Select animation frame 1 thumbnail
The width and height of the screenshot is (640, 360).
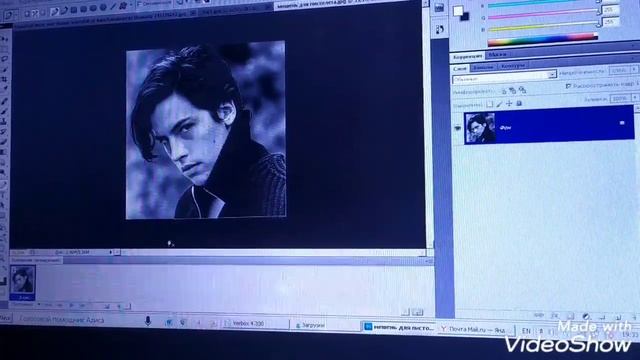22,279
